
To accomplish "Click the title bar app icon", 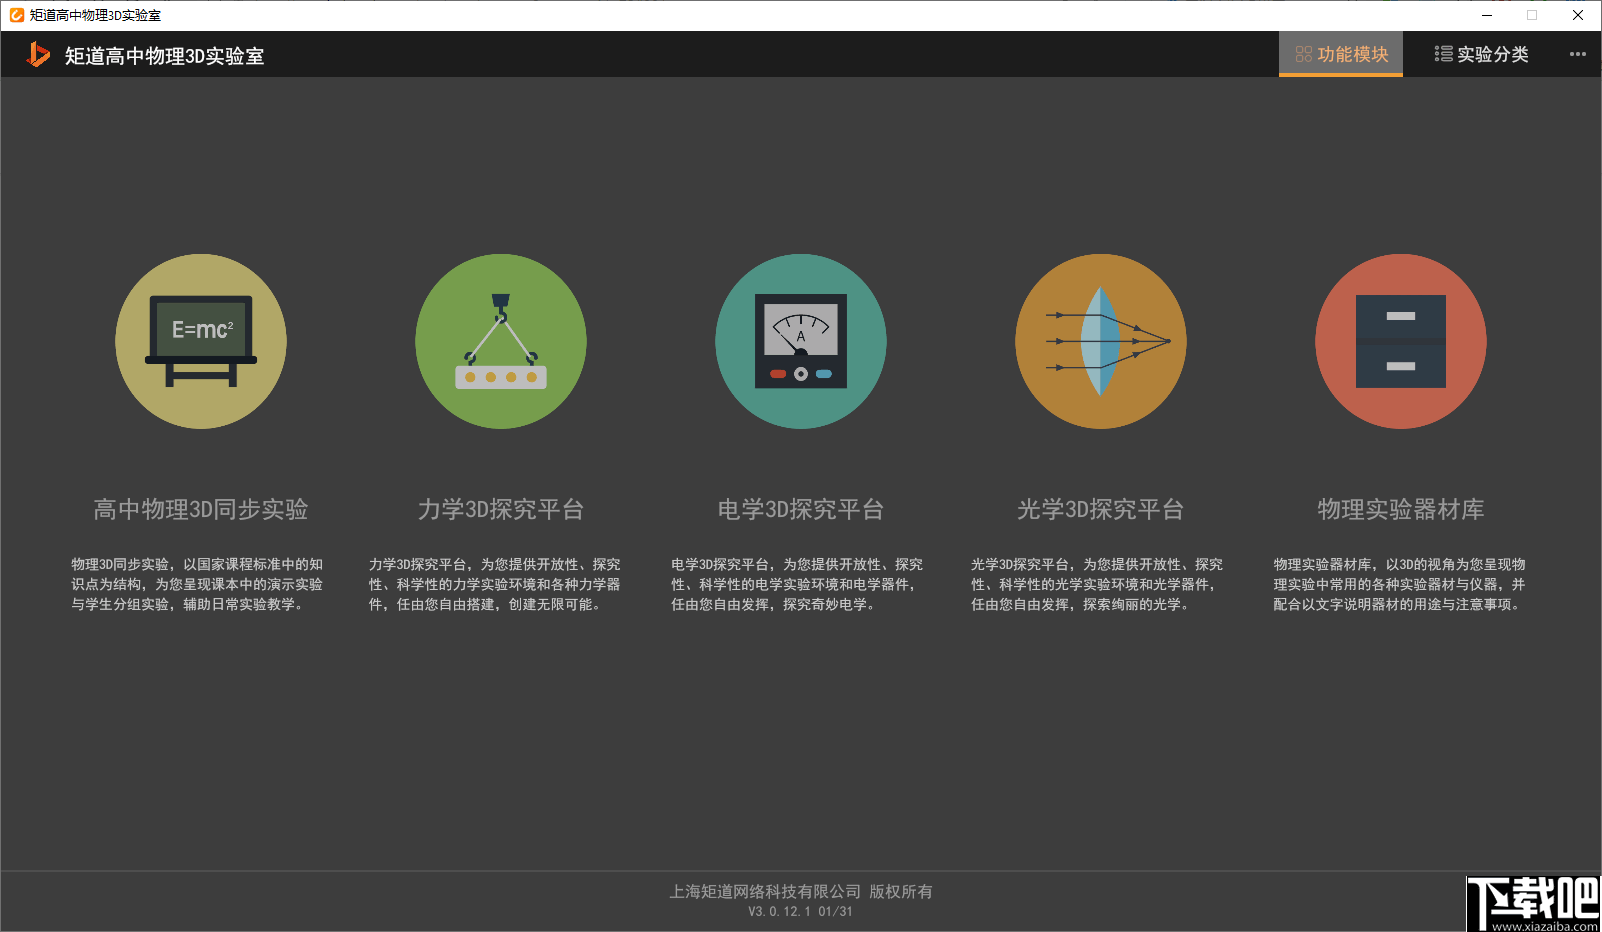I will pyautogui.click(x=16, y=15).
